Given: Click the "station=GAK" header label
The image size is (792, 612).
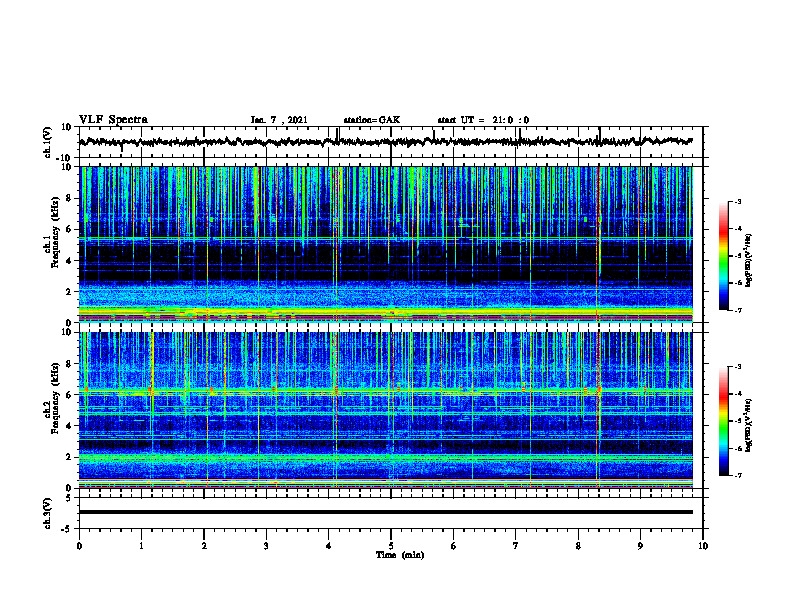Looking at the screenshot, I should (372, 120).
